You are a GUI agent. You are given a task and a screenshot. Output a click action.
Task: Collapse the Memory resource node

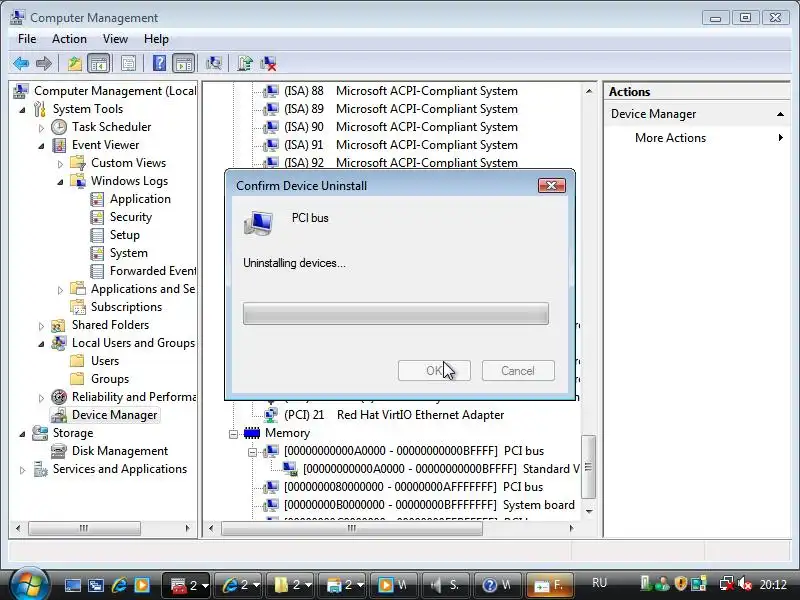[x=233, y=434]
